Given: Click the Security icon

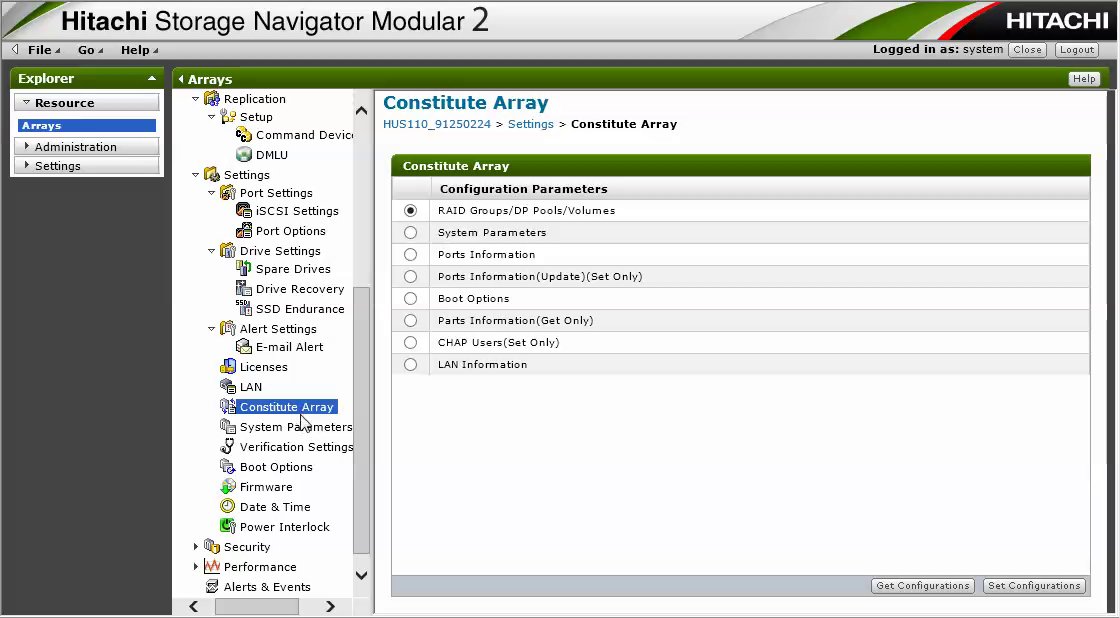Looking at the screenshot, I should pyautogui.click(x=212, y=547).
